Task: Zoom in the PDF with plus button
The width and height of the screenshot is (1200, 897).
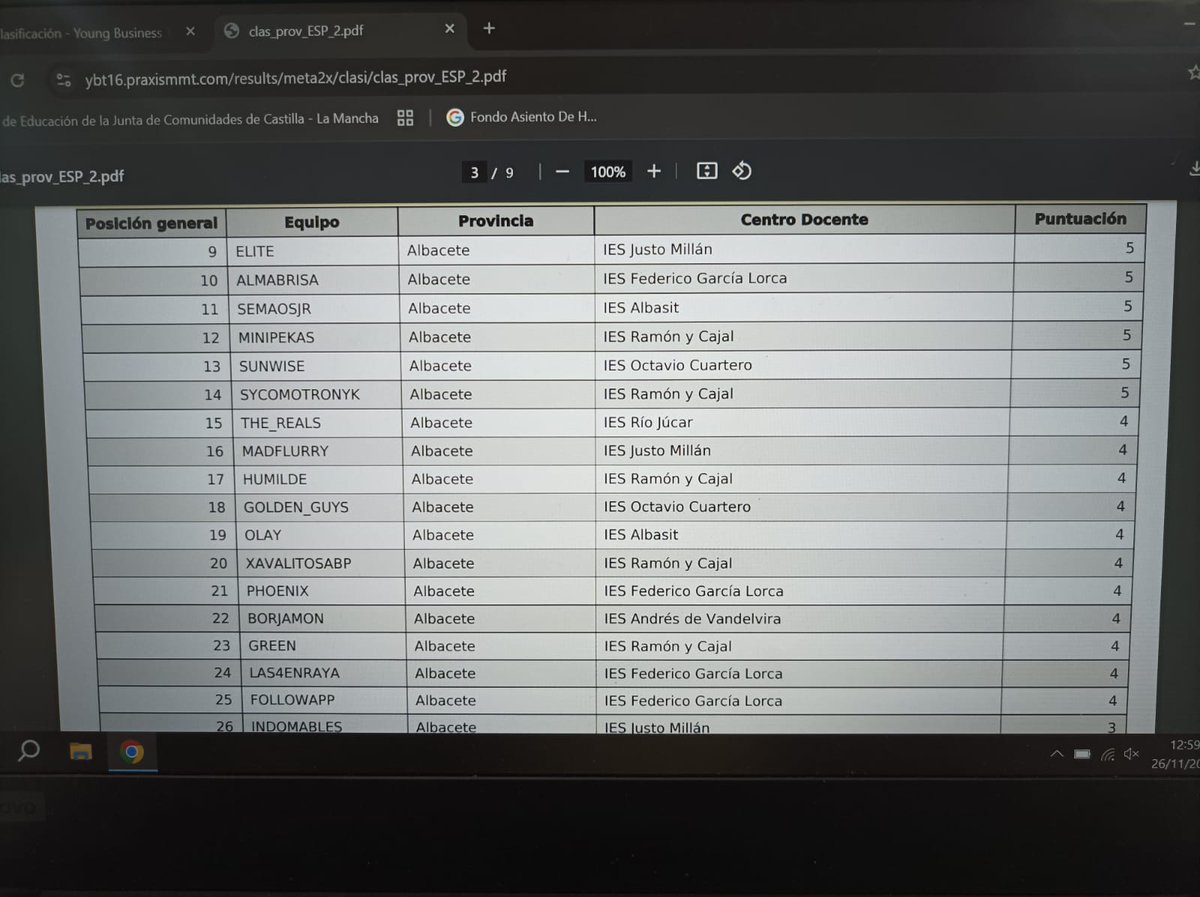Action: [654, 171]
